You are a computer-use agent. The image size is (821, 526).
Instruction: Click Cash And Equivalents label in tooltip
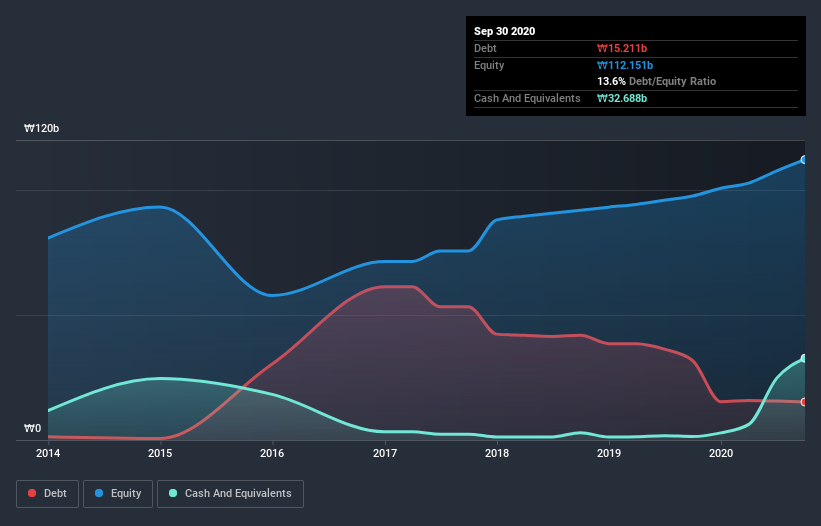pyautogui.click(x=527, y=98)
